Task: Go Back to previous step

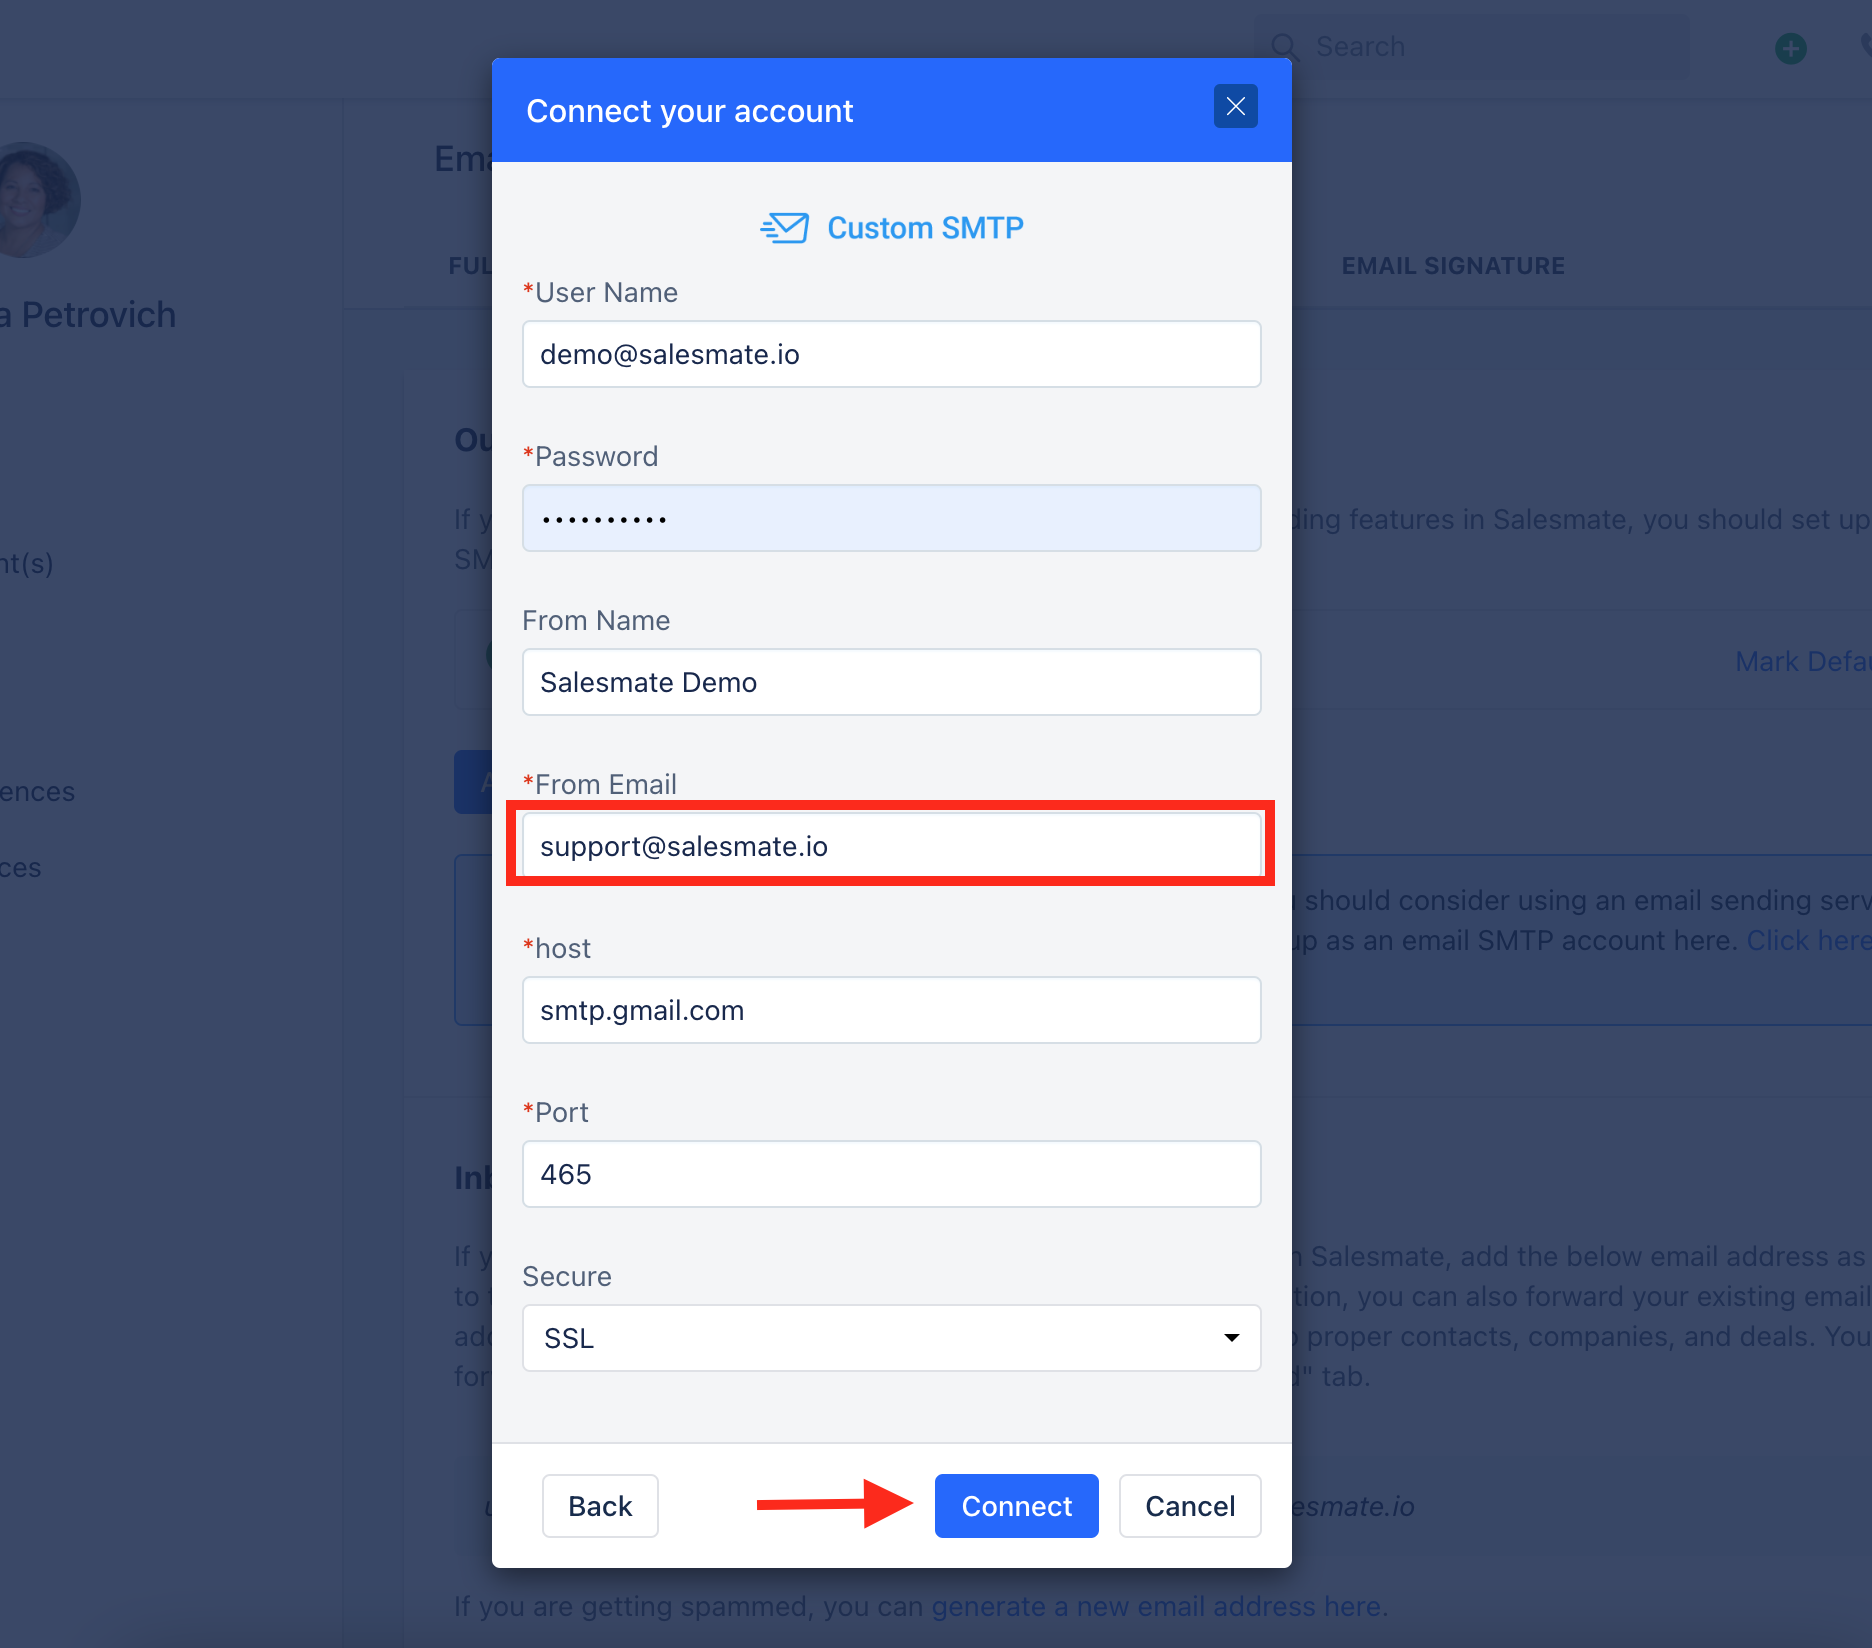Action: (600, 1506)
